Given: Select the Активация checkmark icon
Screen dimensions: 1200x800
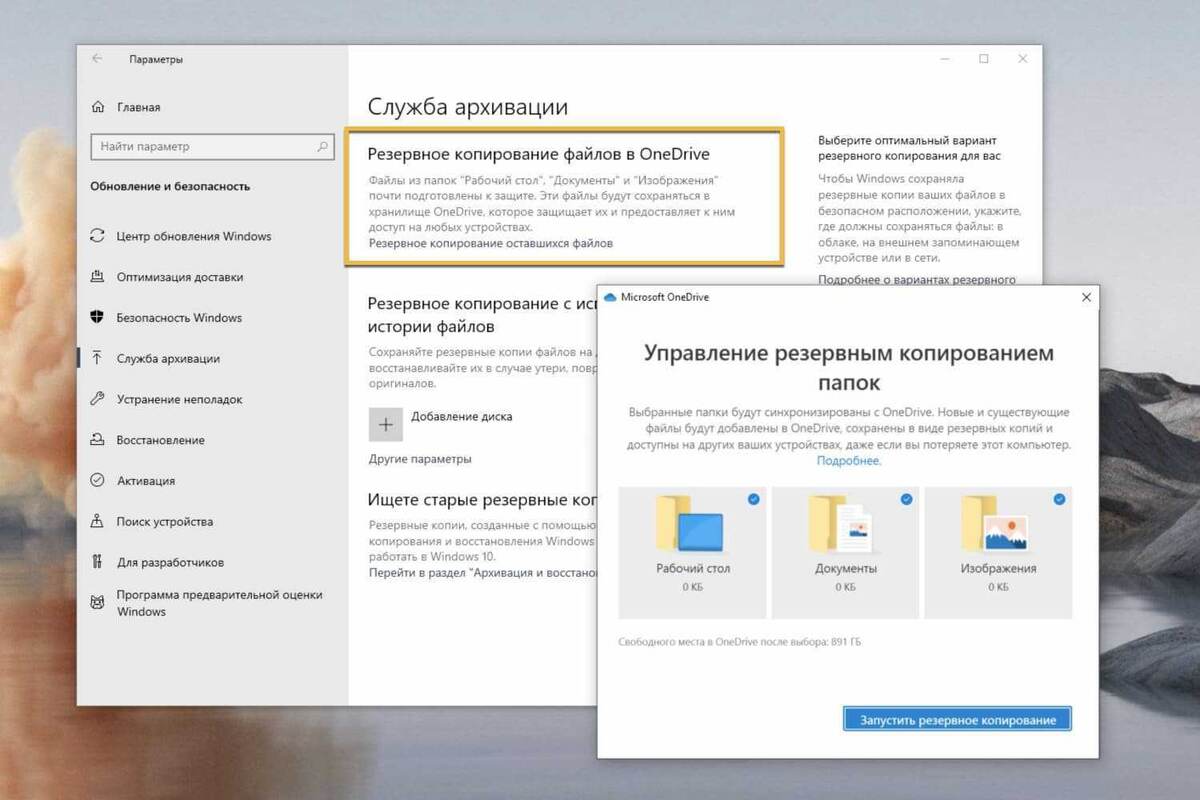Looking at the screenshot, I should point(97,480).
